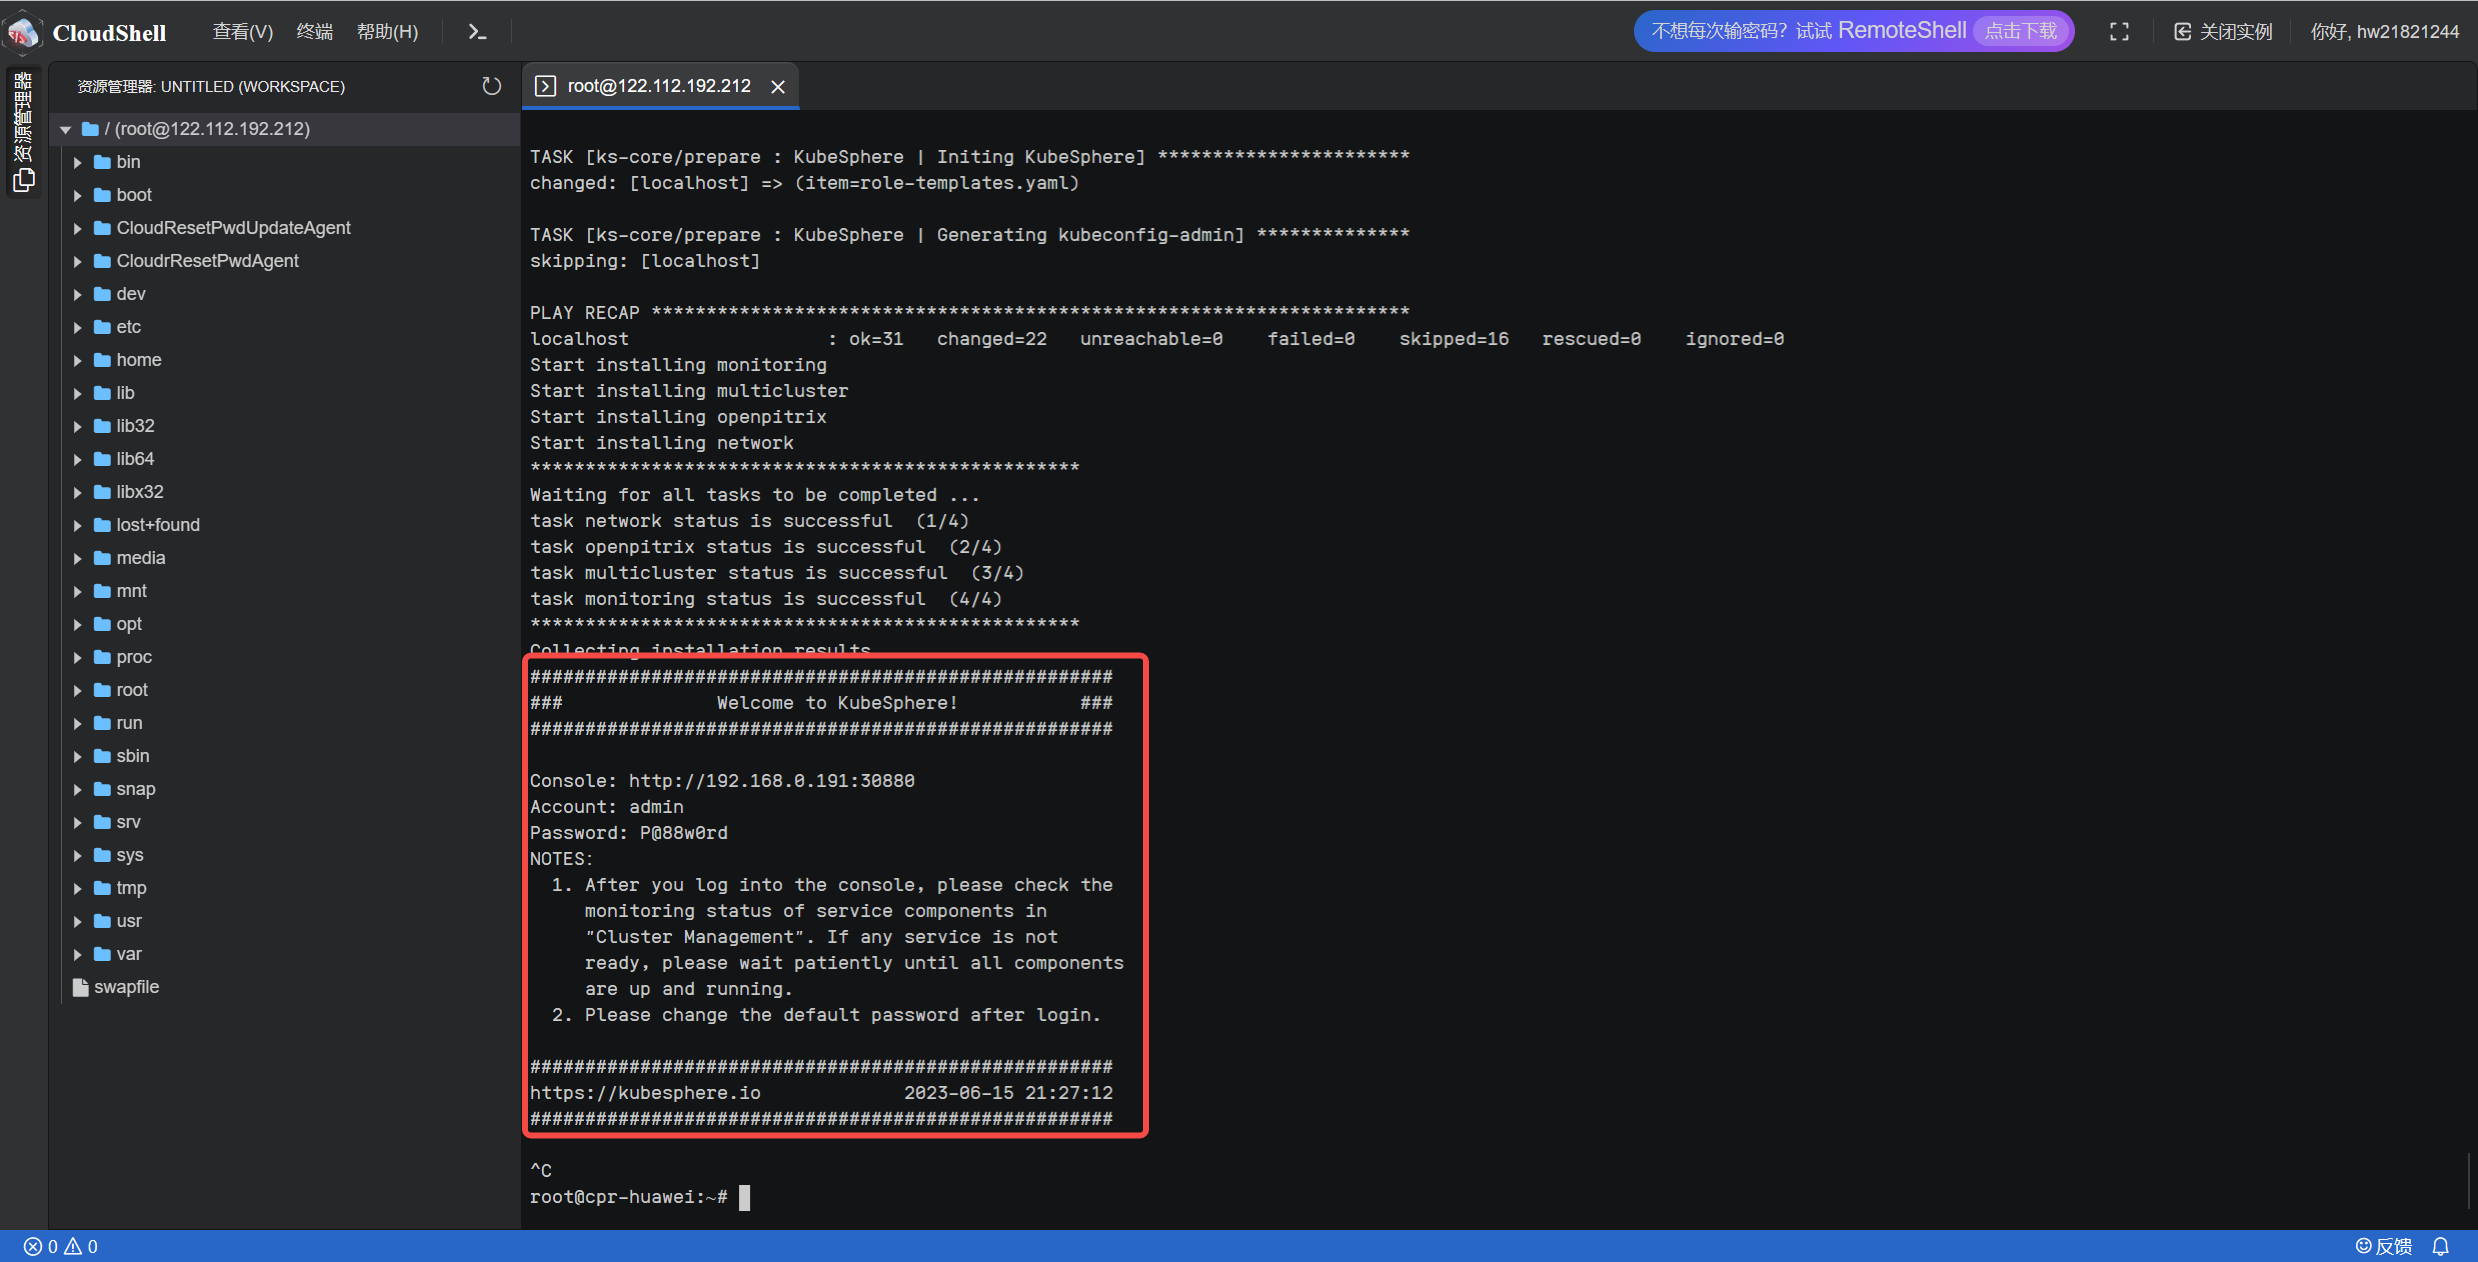Click the feedback 反馈 smiley button
This screenshot has height=1262, width=2478.
coord(2384,1246)
